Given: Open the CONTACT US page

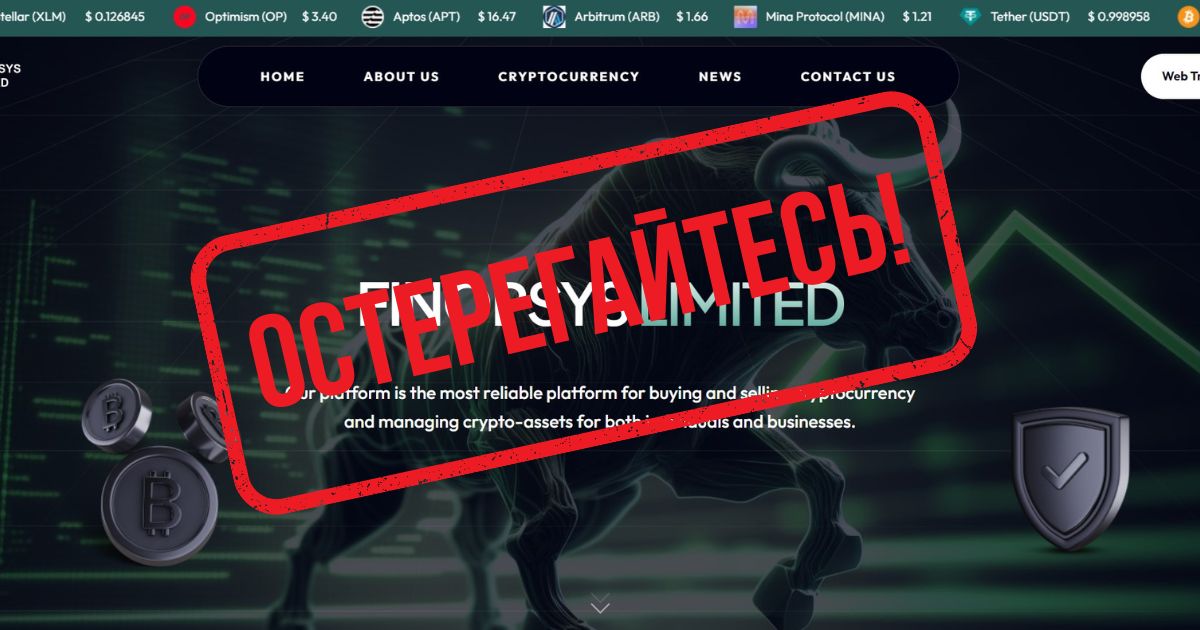Looking at the screenshot, I should [x=848, y=76].
